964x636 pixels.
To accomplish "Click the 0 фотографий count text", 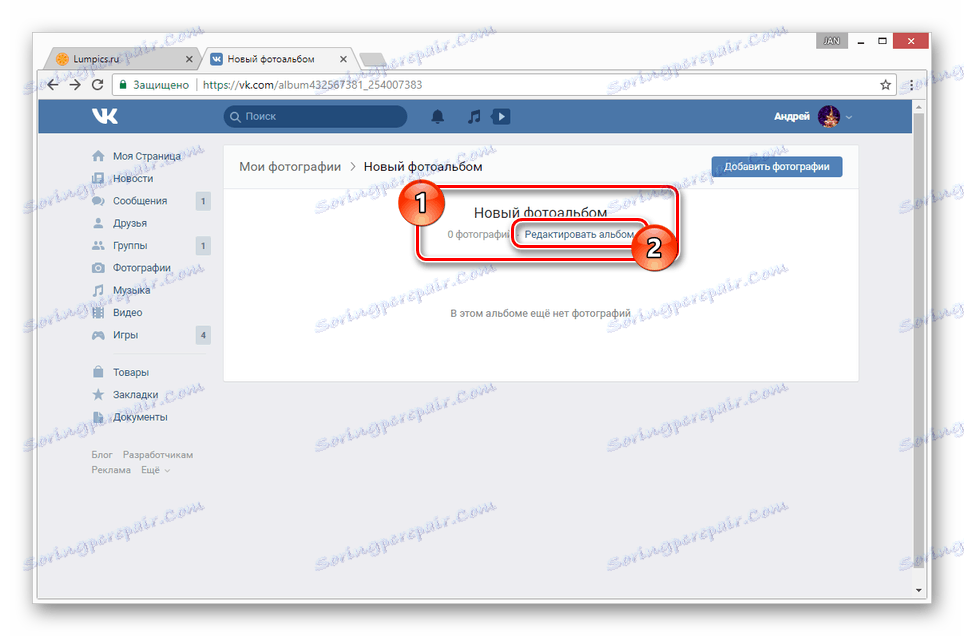I will click(x=479, y=234).
